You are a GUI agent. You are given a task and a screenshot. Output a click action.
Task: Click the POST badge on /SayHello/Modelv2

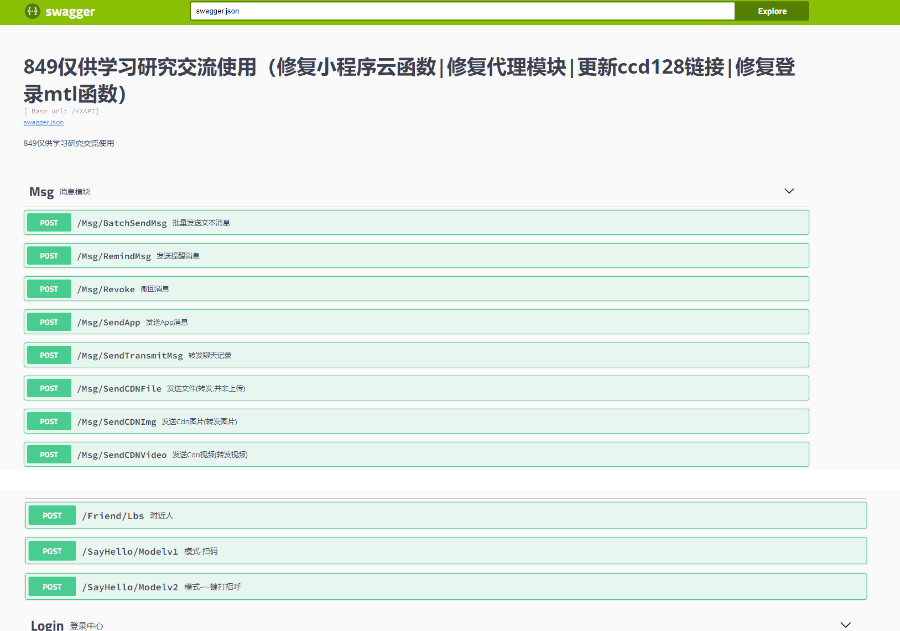[51, 586]
